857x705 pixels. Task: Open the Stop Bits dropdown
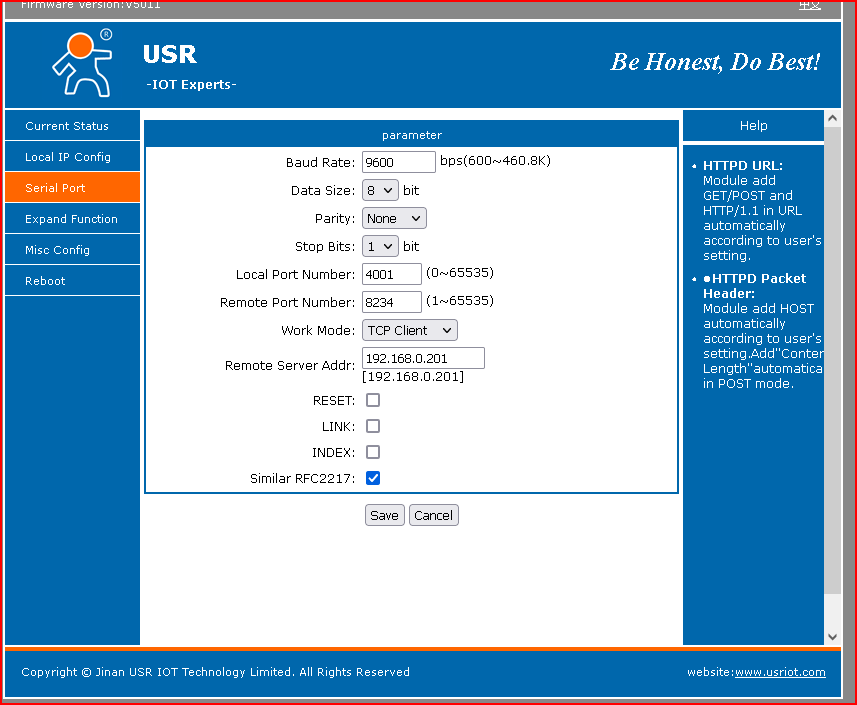click(380, 246)
